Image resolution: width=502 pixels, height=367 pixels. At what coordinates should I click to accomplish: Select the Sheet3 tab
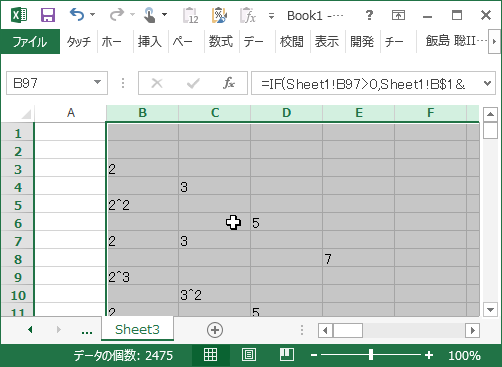(137, 329)
